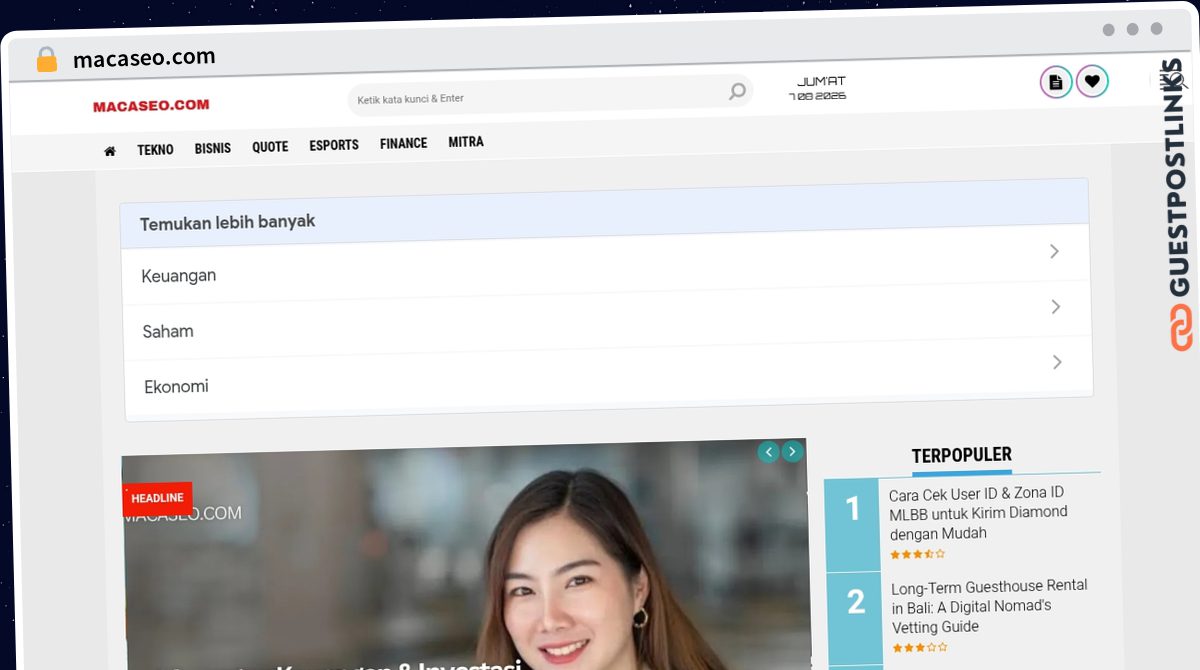1200x670 pixels.
Task: Expand the Saham row chevron
Action: pos(1055,307)
